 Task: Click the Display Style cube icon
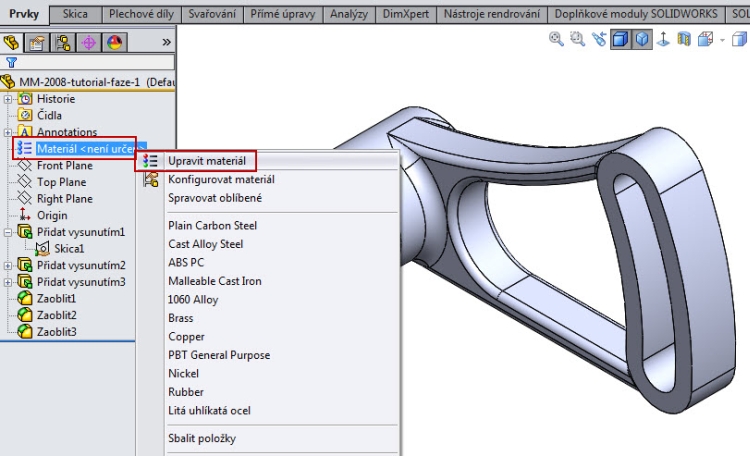tap(739, 39)
